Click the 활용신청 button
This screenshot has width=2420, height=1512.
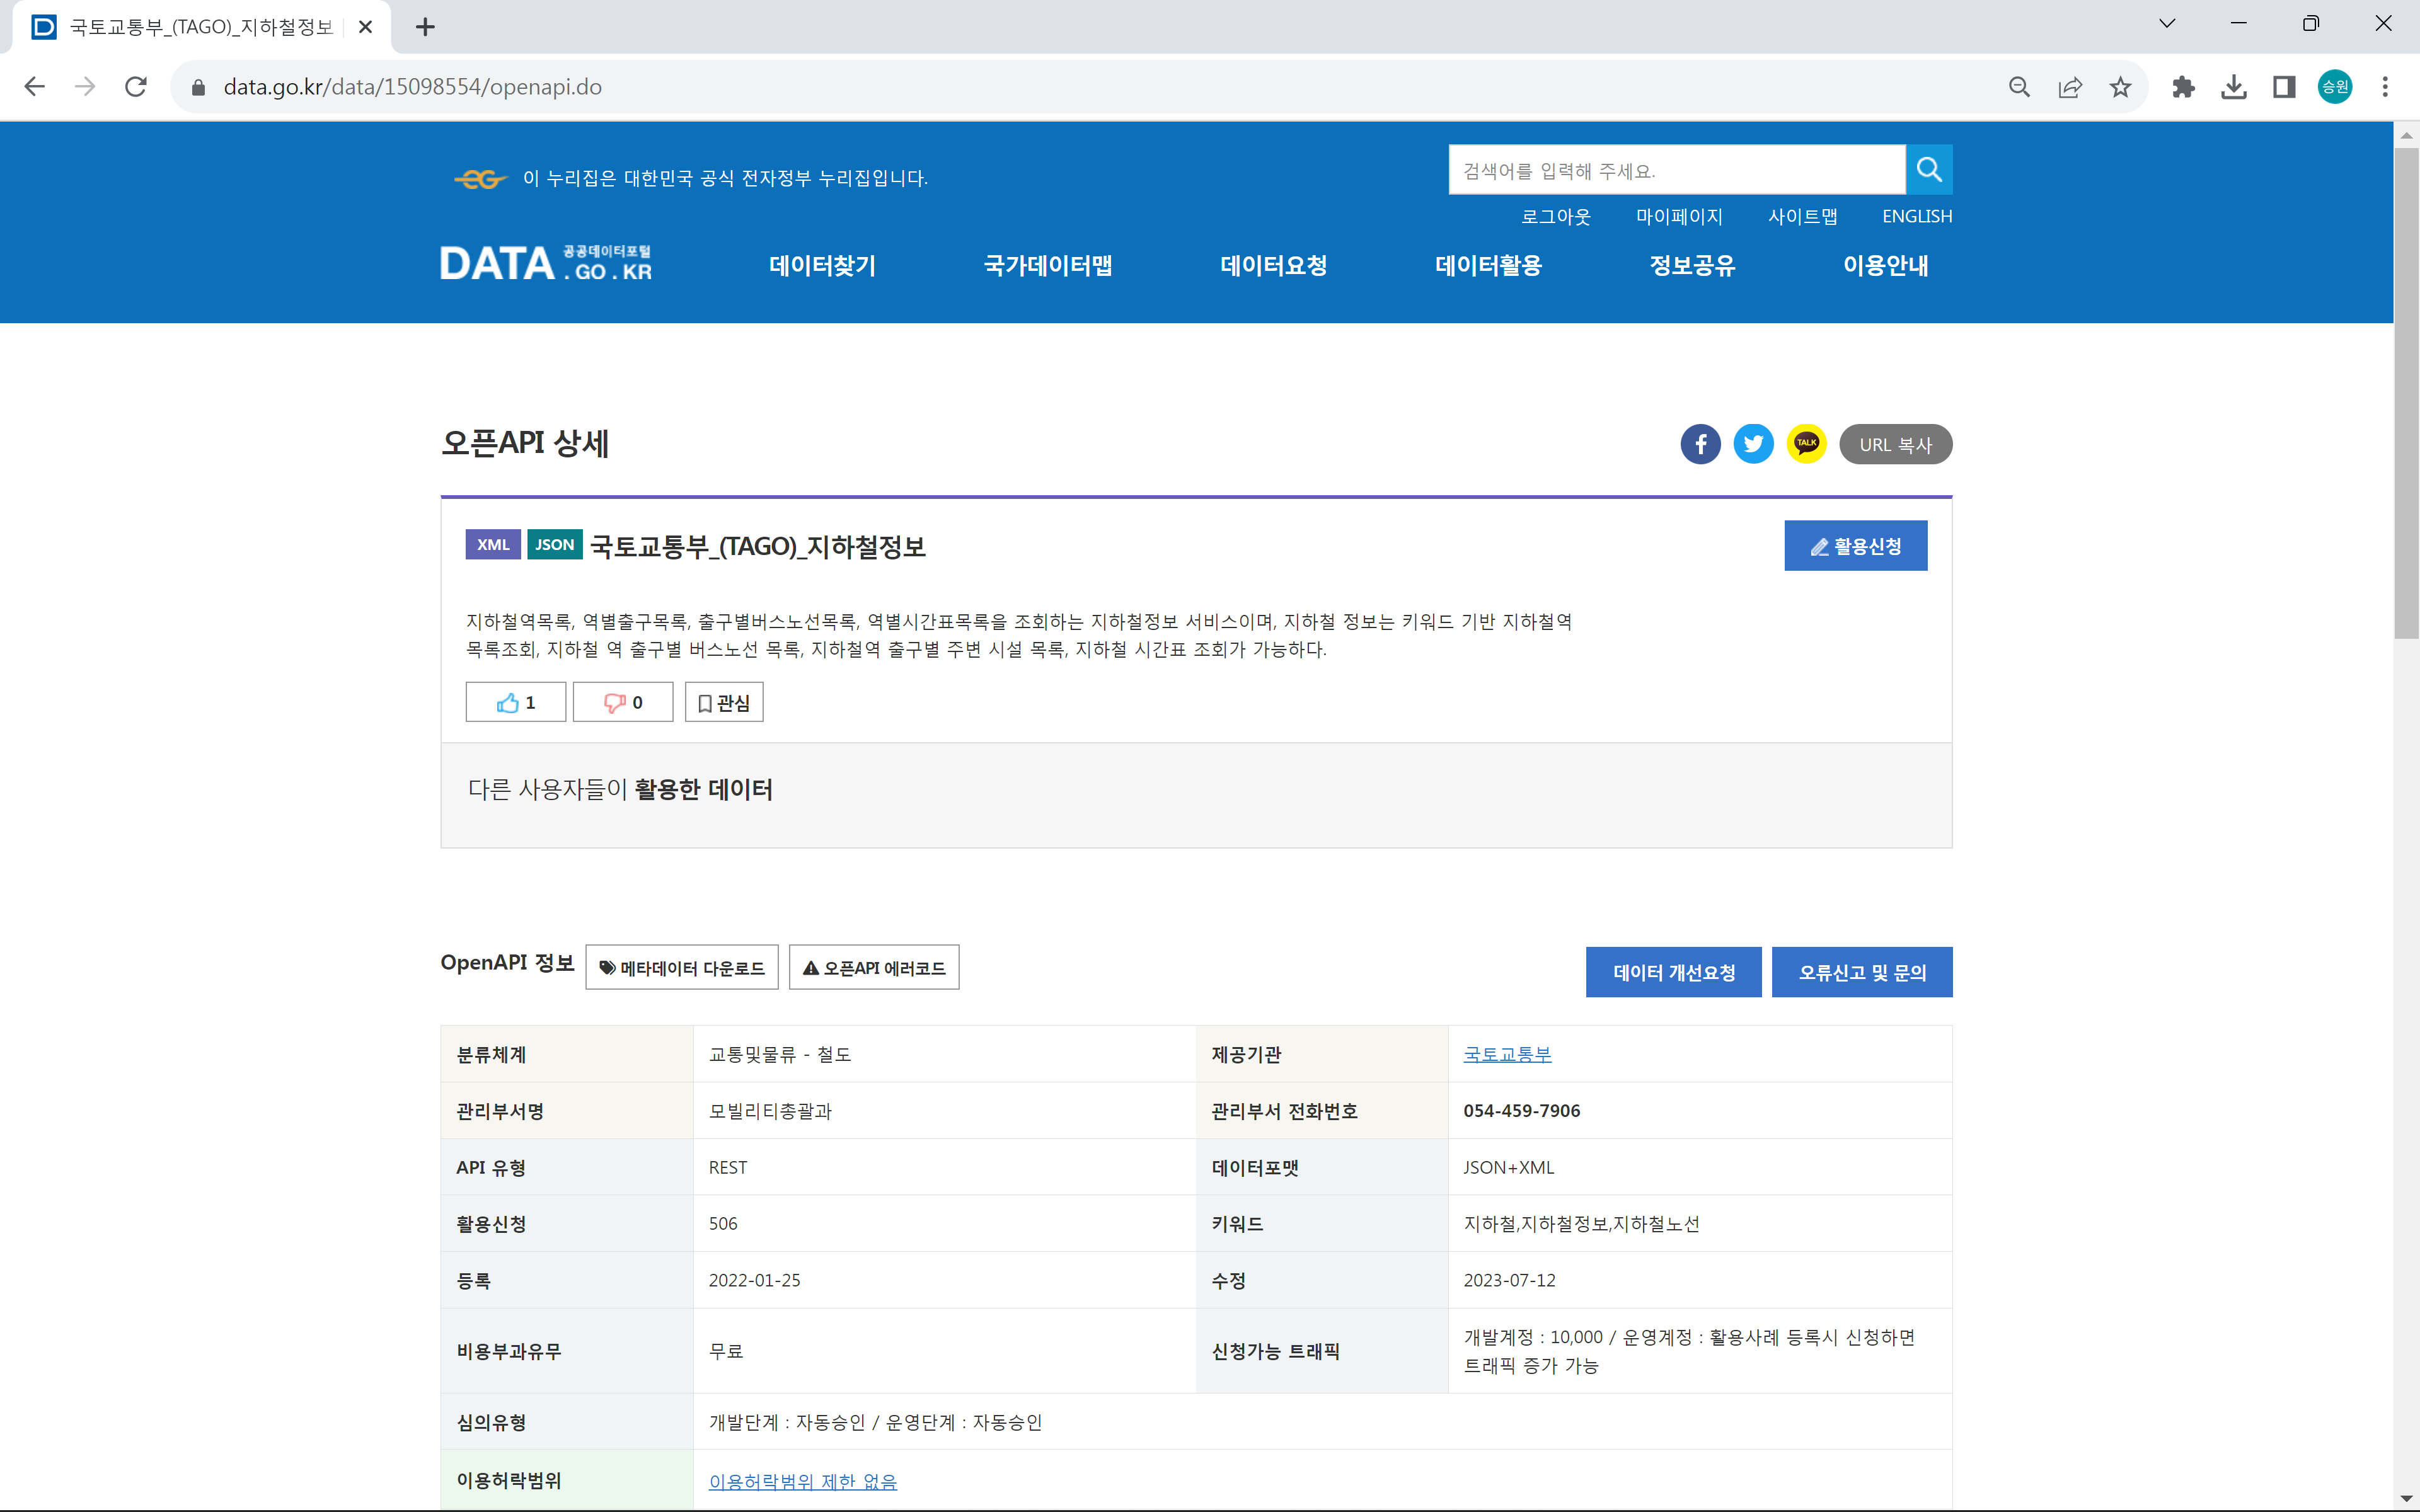click(x=1855, y=546)
